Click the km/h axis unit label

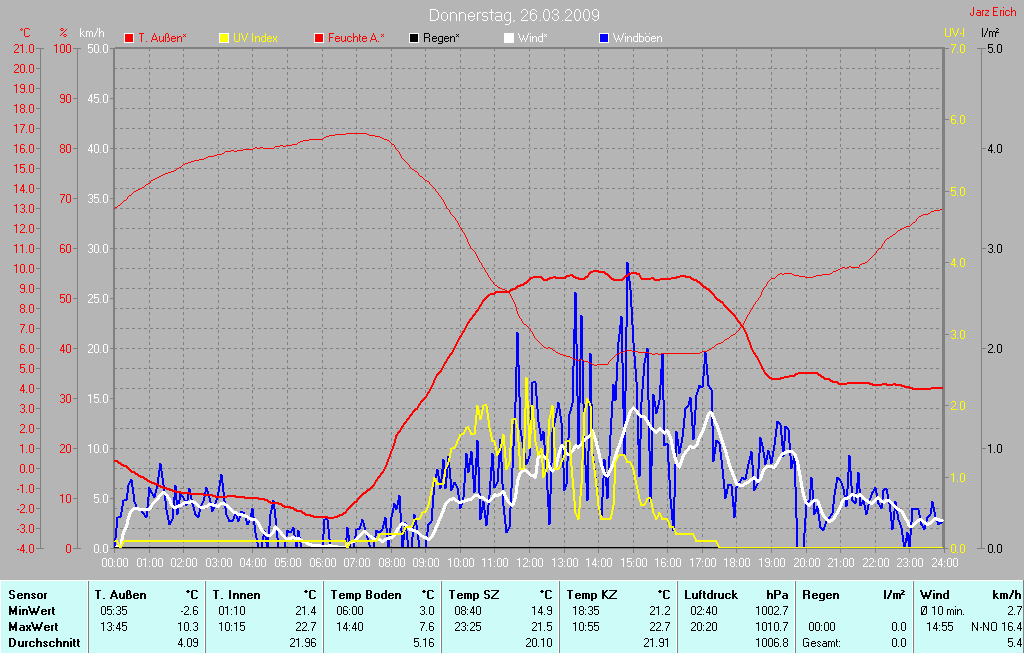(x=92, y=33)
